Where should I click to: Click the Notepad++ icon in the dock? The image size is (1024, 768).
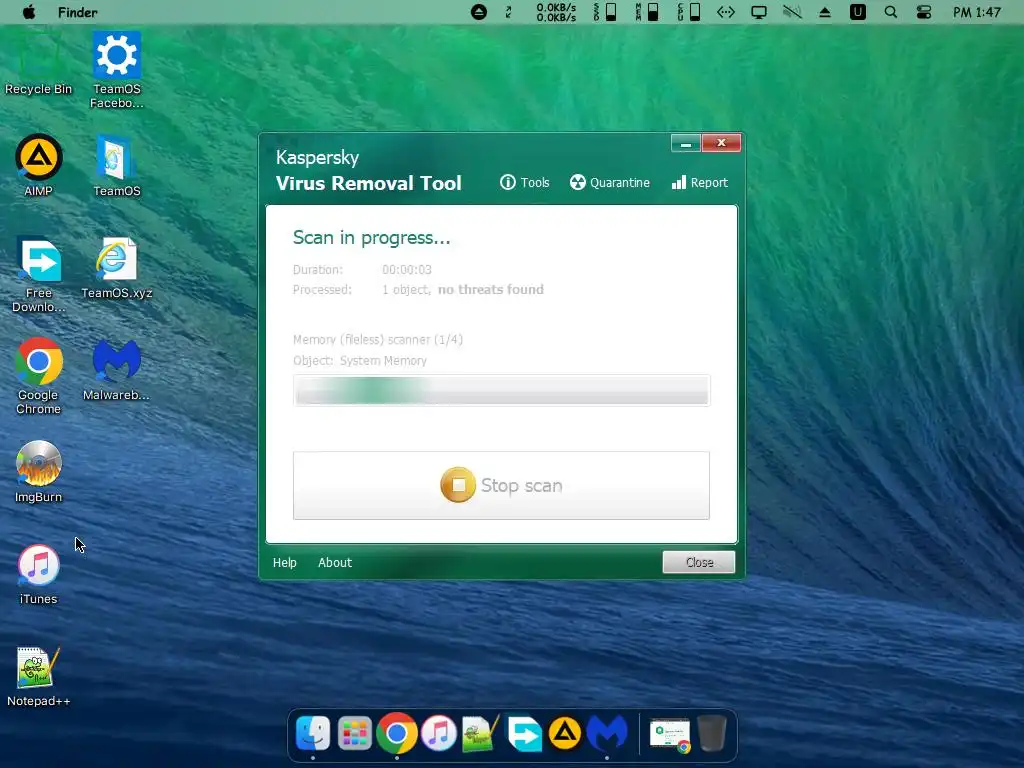click(x=480, y=733)
